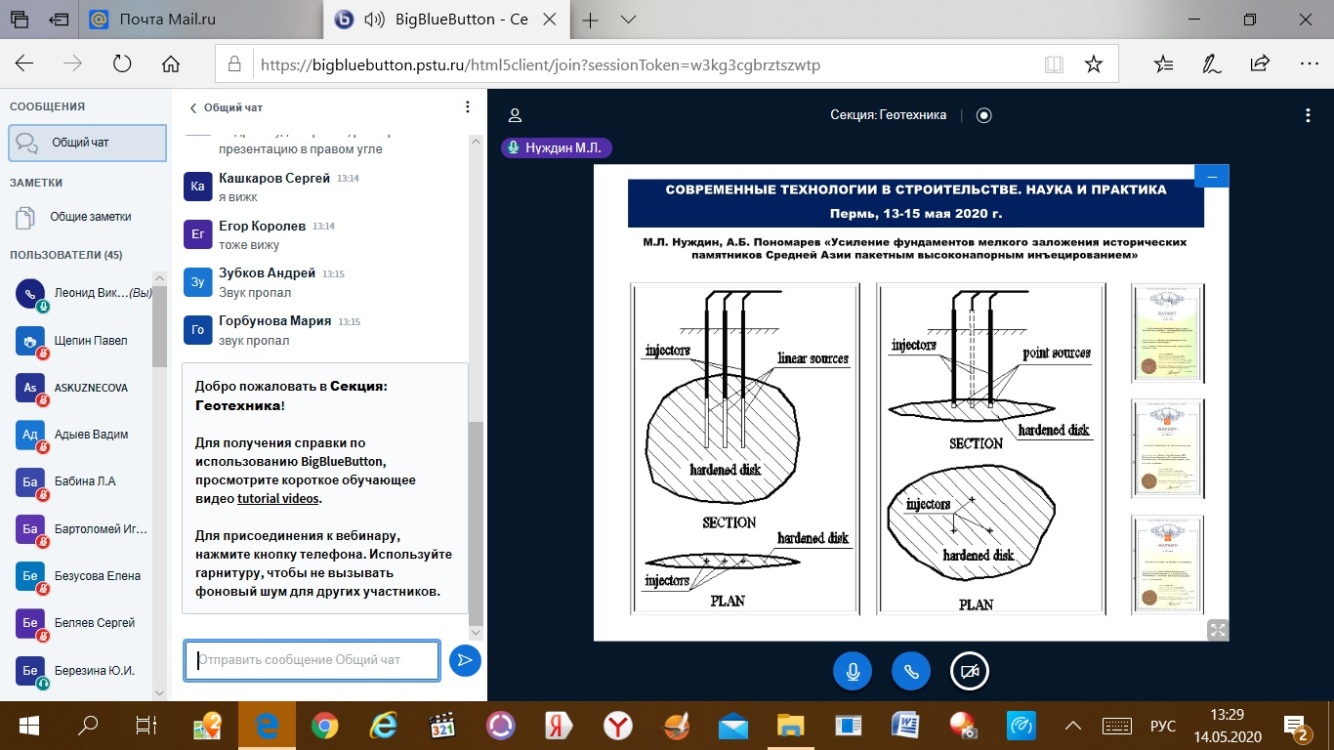Share webcam using the camera button
Screen dimensions: 1334x750
pyautogui.click(x=969, y=672)
